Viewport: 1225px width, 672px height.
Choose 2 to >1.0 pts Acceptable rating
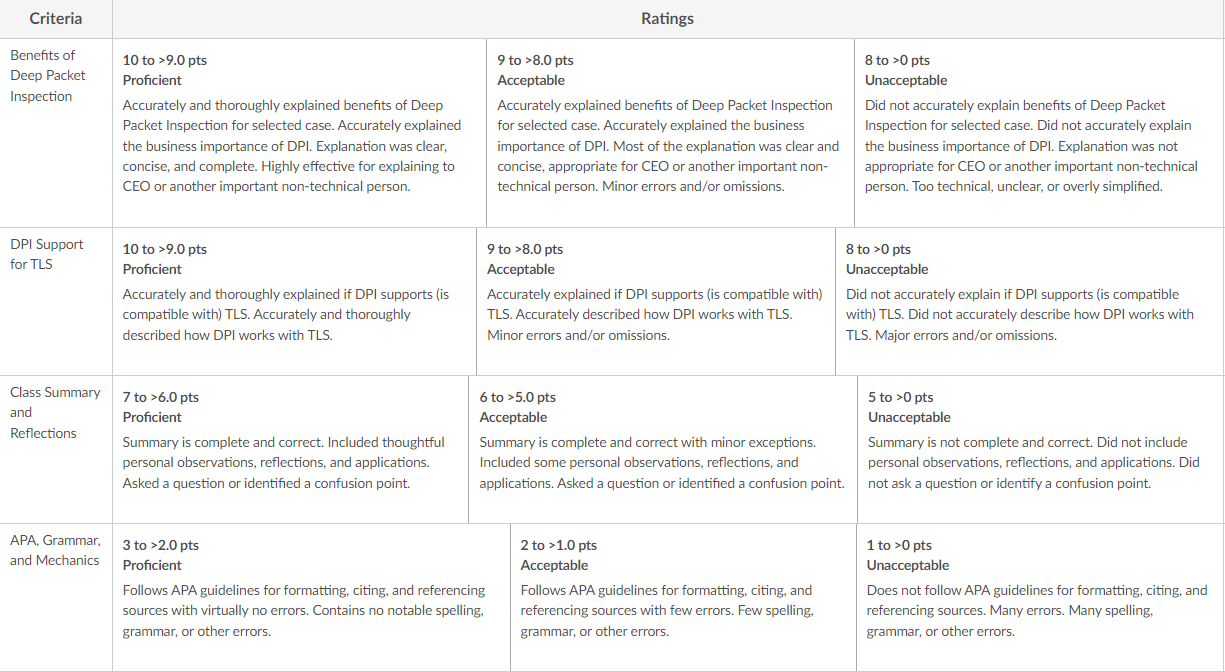coord(683,597)
